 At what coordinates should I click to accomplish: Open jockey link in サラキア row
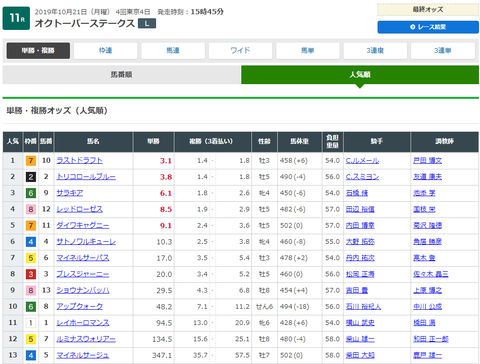click(357, 193)
